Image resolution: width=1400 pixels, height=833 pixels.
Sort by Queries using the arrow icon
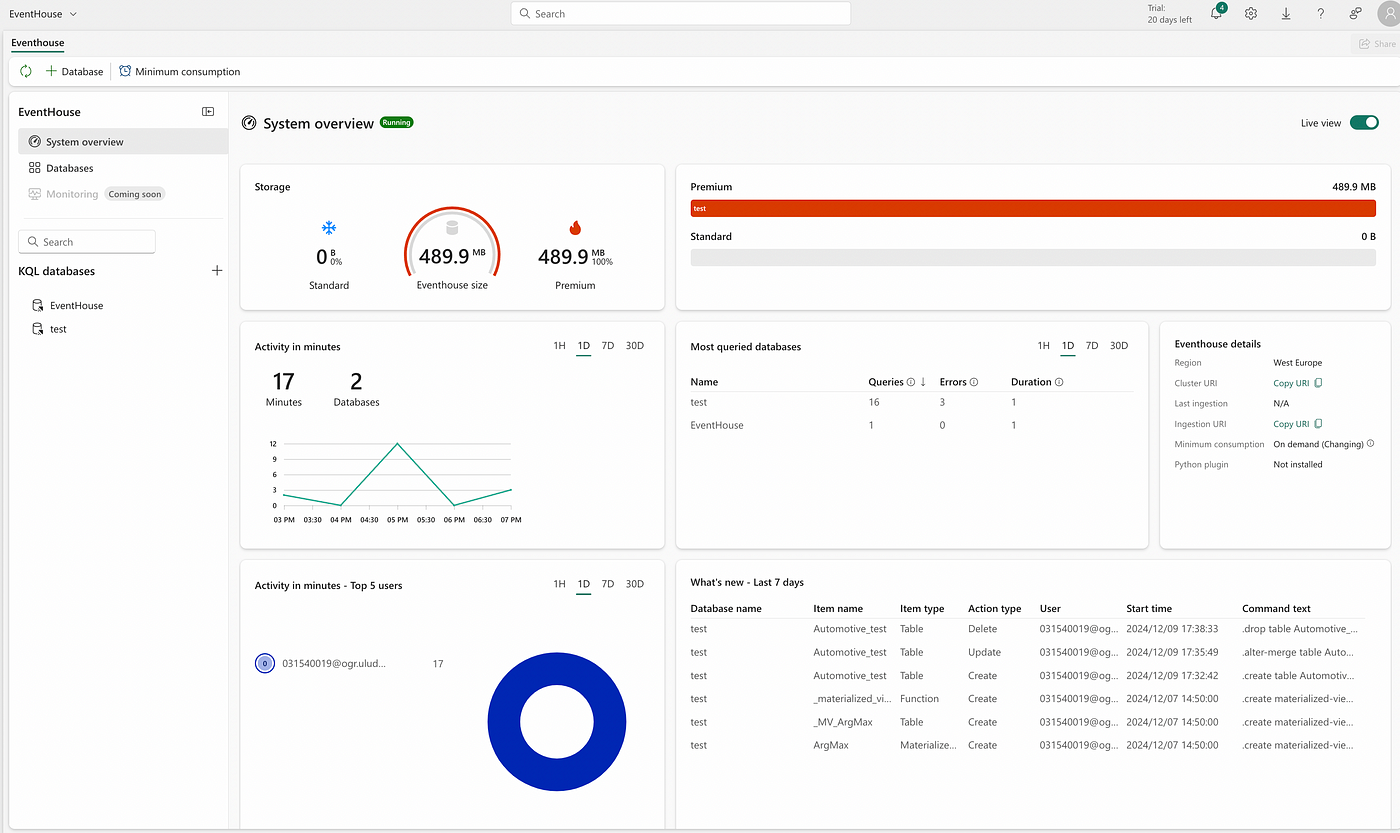[x=923, y=382]
